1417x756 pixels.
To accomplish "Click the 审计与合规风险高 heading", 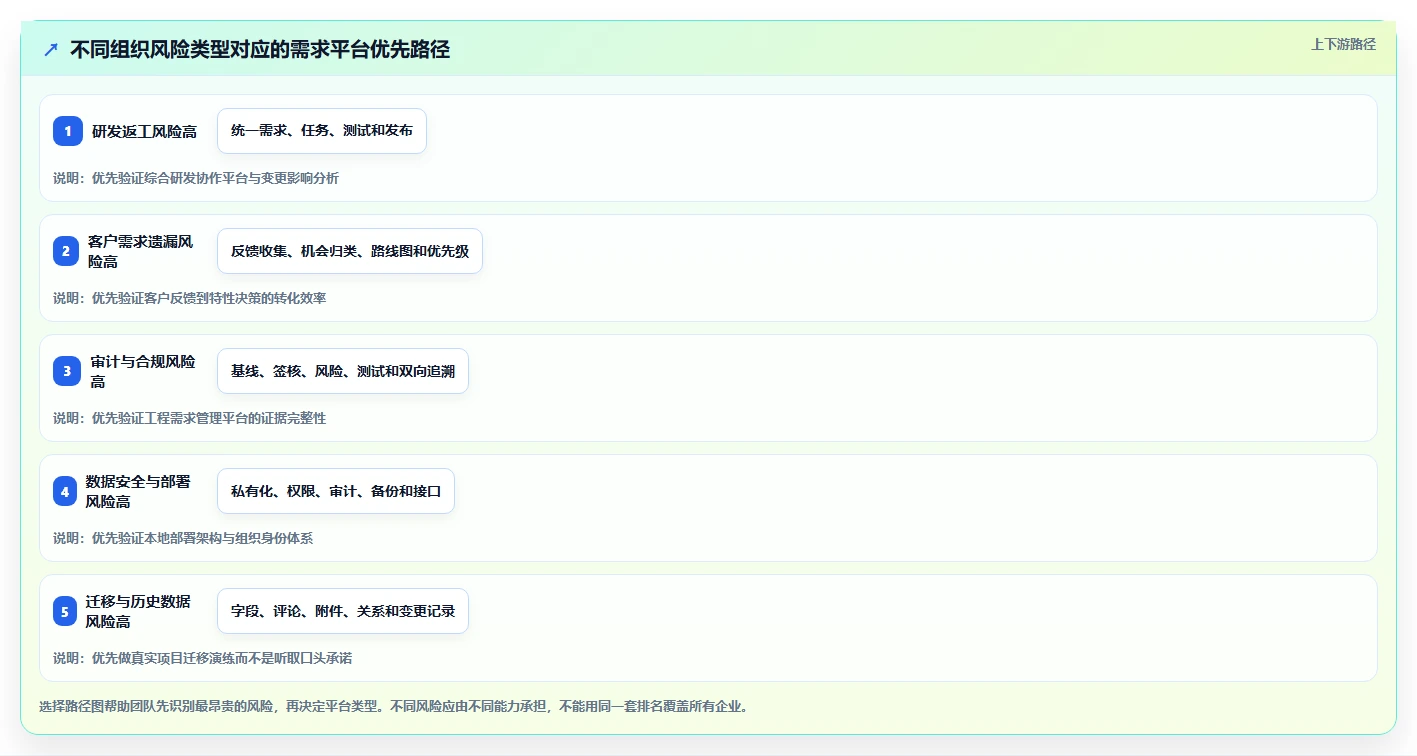I will pos(143,371).
